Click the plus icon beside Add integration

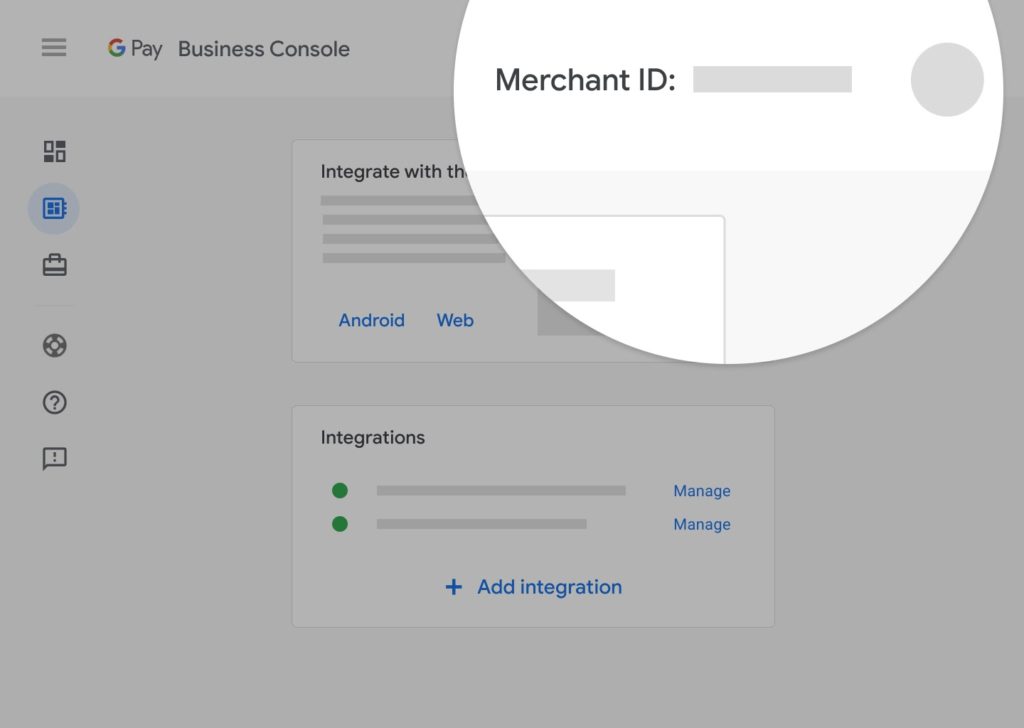point(455,587)
